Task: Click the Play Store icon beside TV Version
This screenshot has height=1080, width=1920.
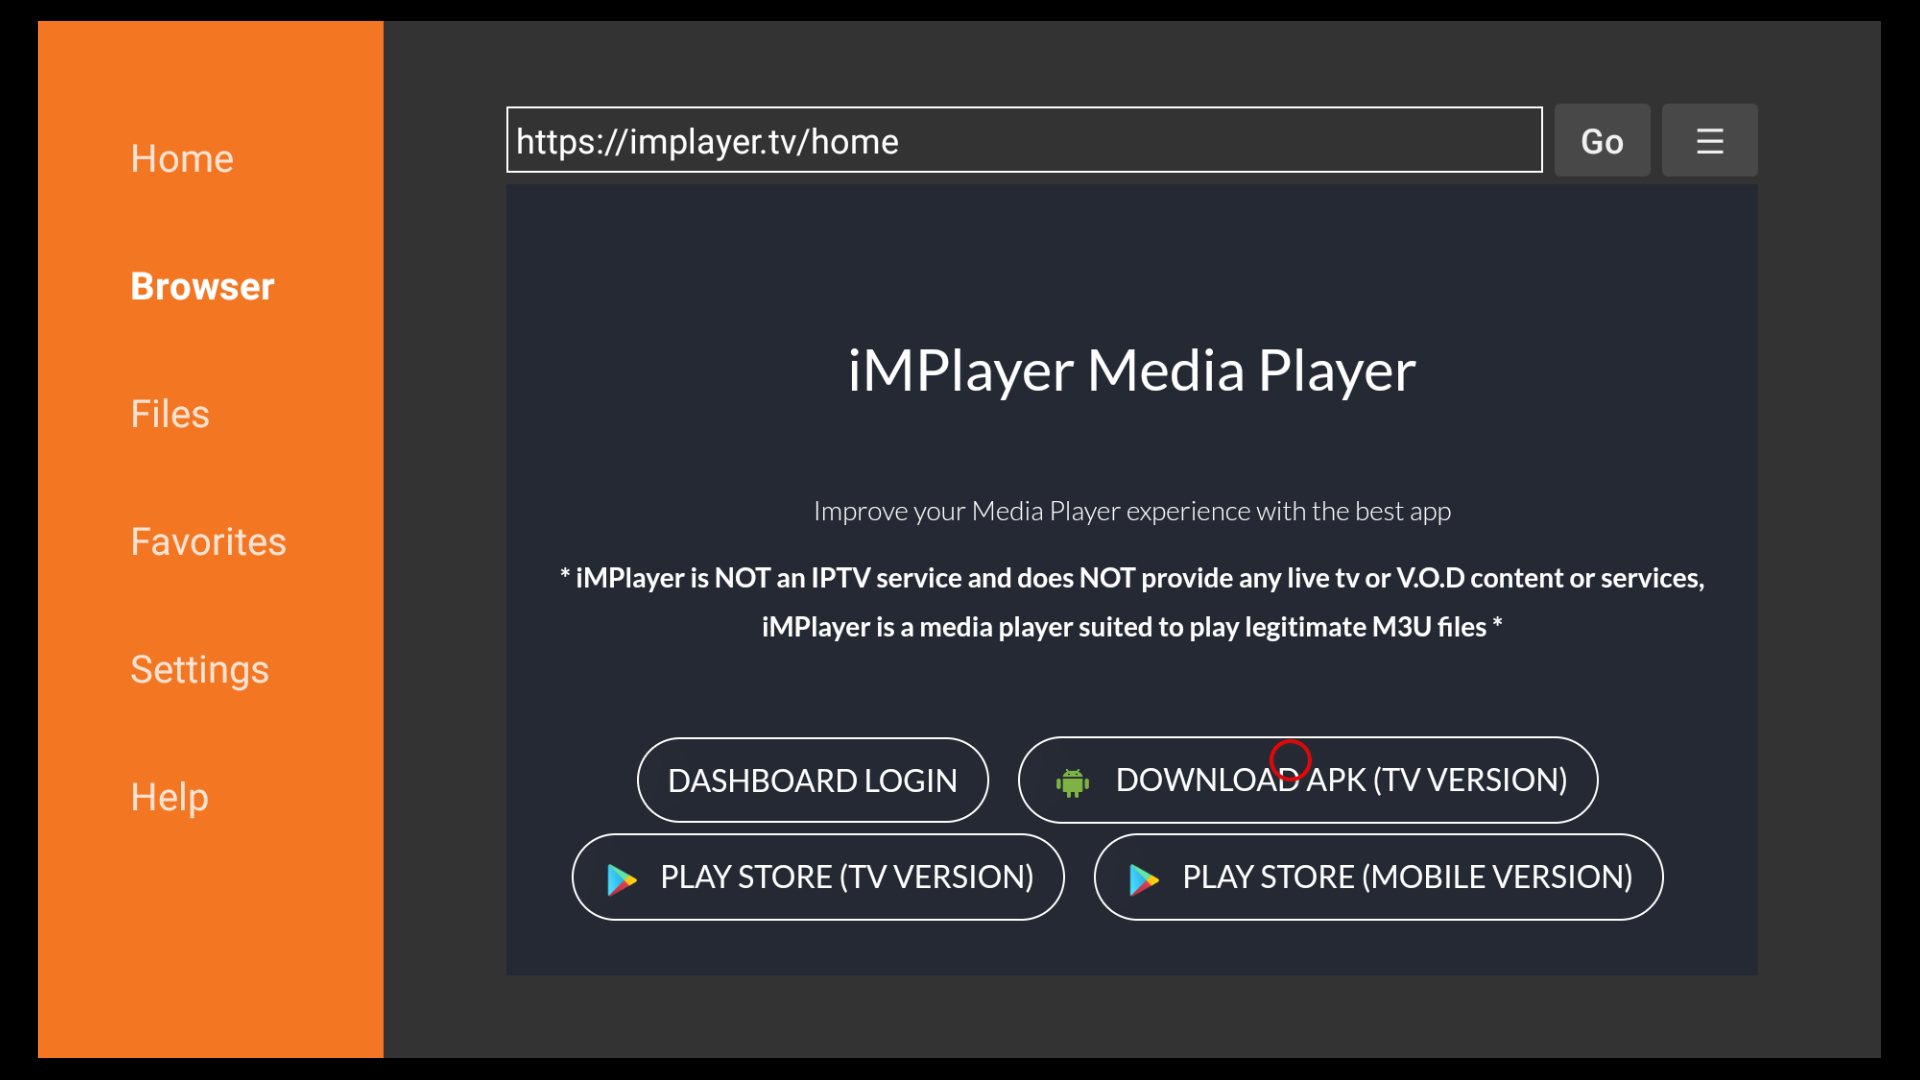Action: (x=622, y=879)
